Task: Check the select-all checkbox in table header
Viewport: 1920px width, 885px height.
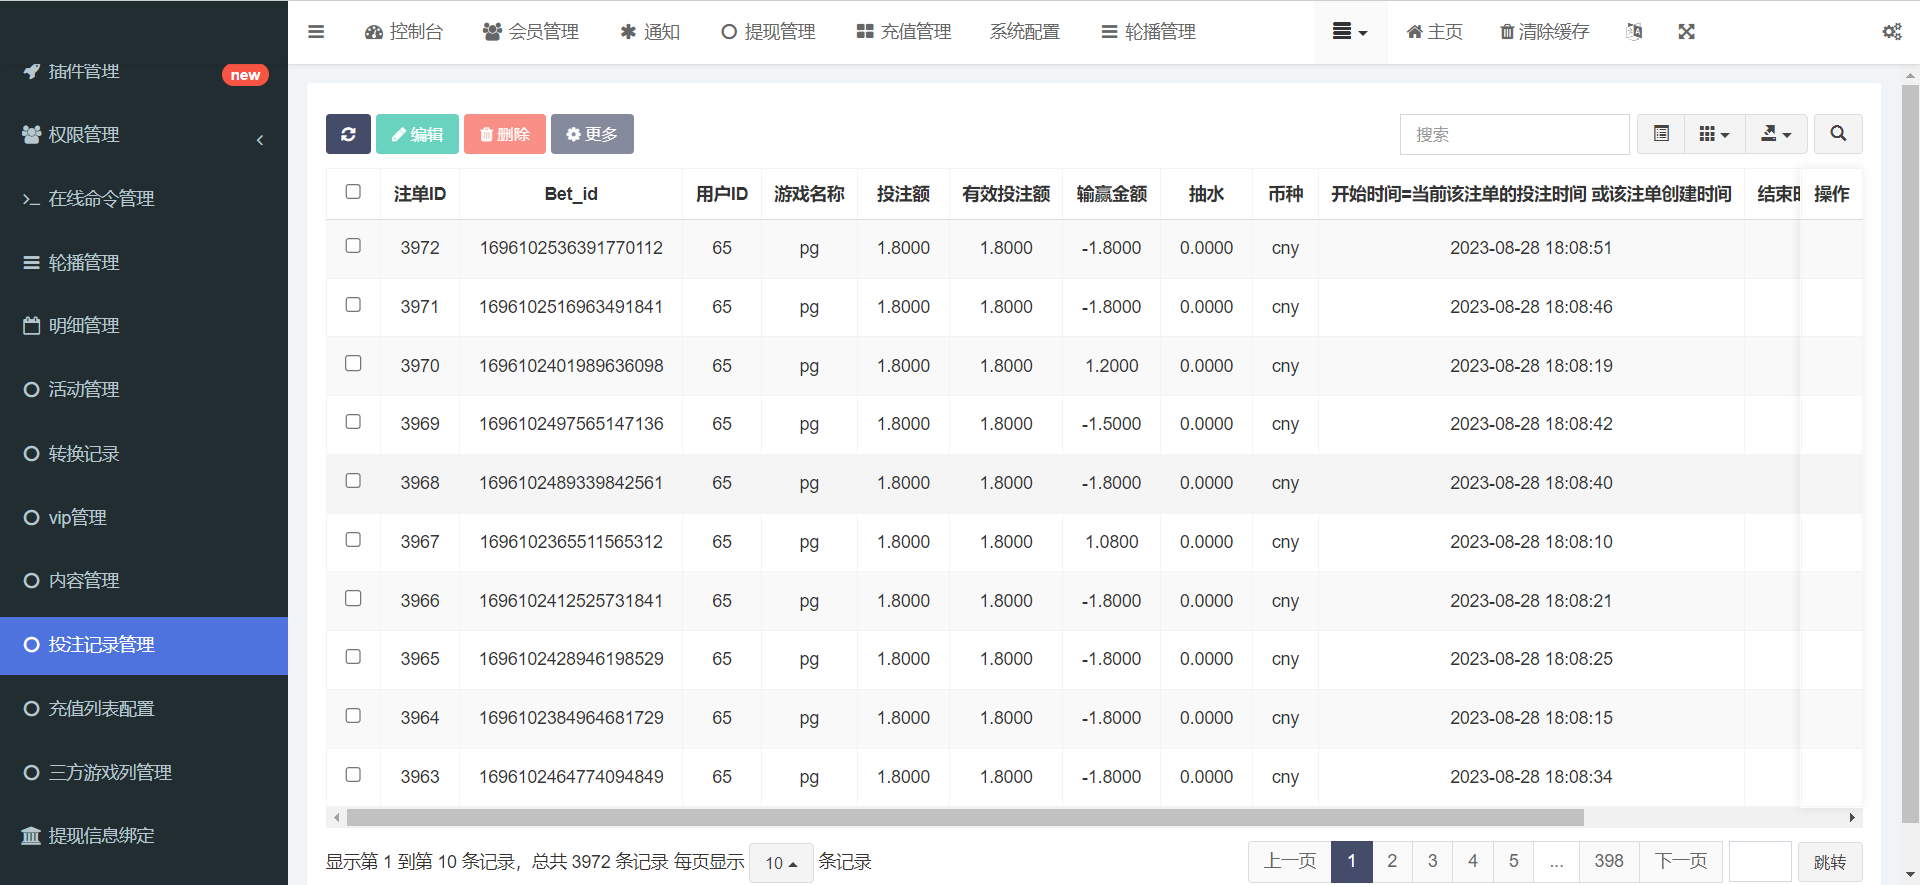Action: point(353,192)
